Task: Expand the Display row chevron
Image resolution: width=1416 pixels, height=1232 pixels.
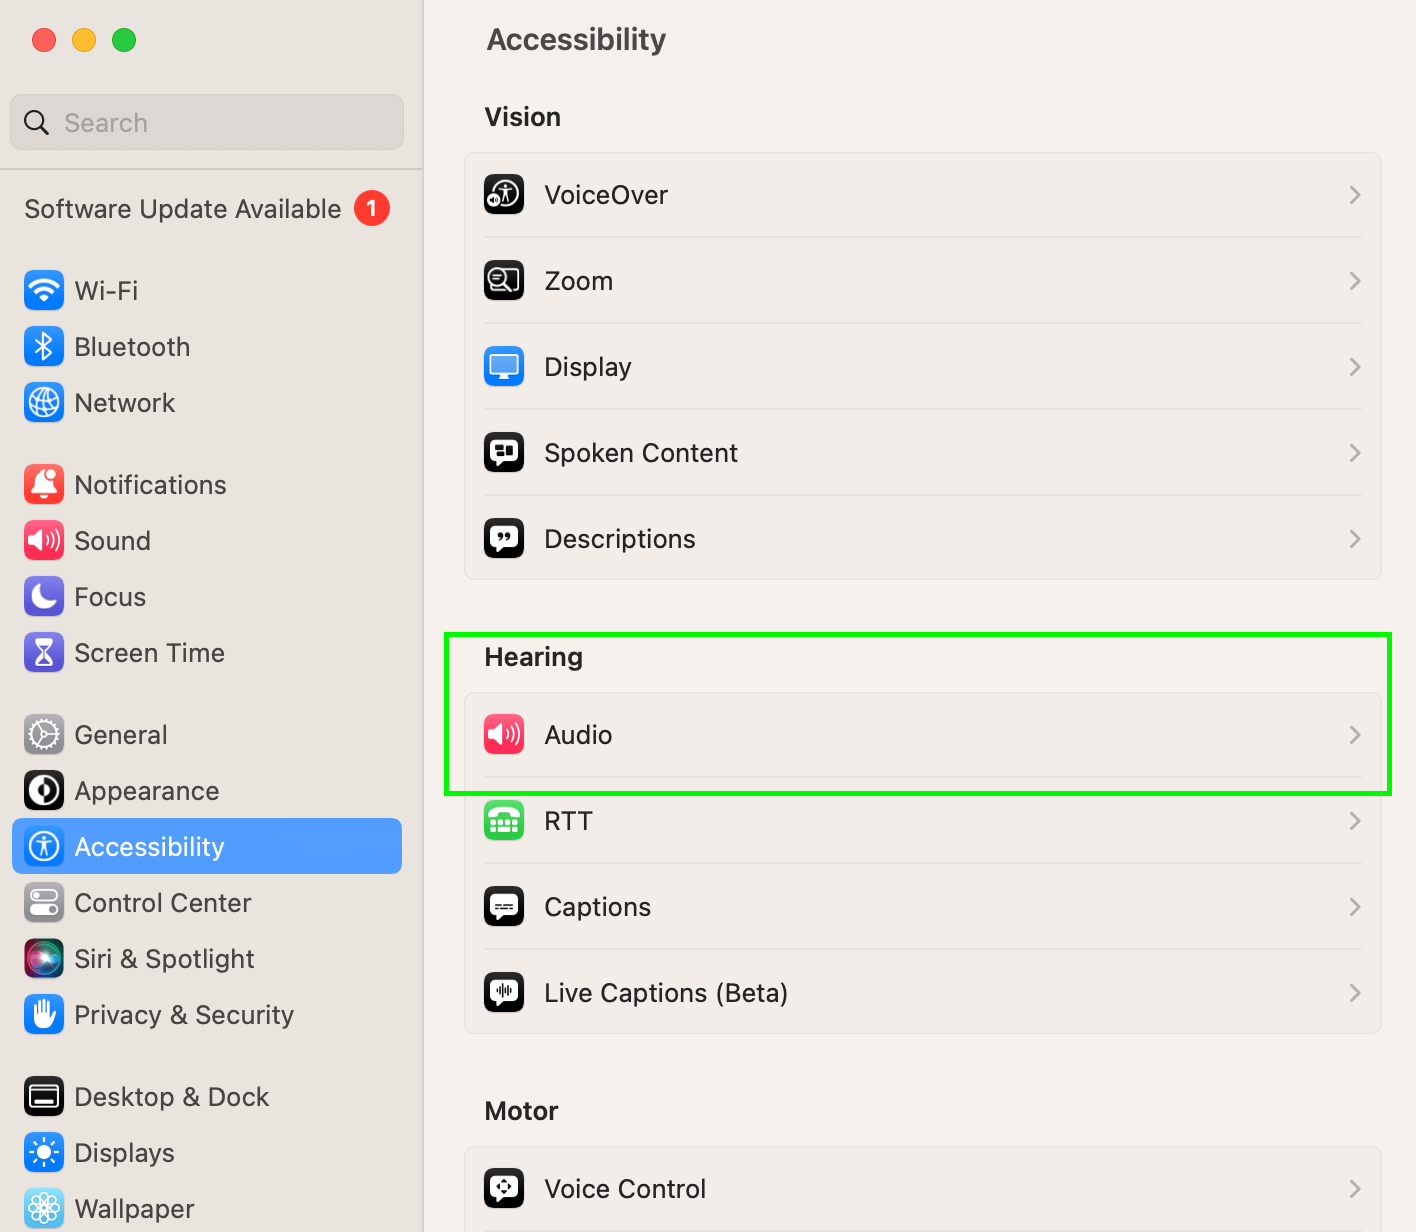Action: (x=1355, y=367)
